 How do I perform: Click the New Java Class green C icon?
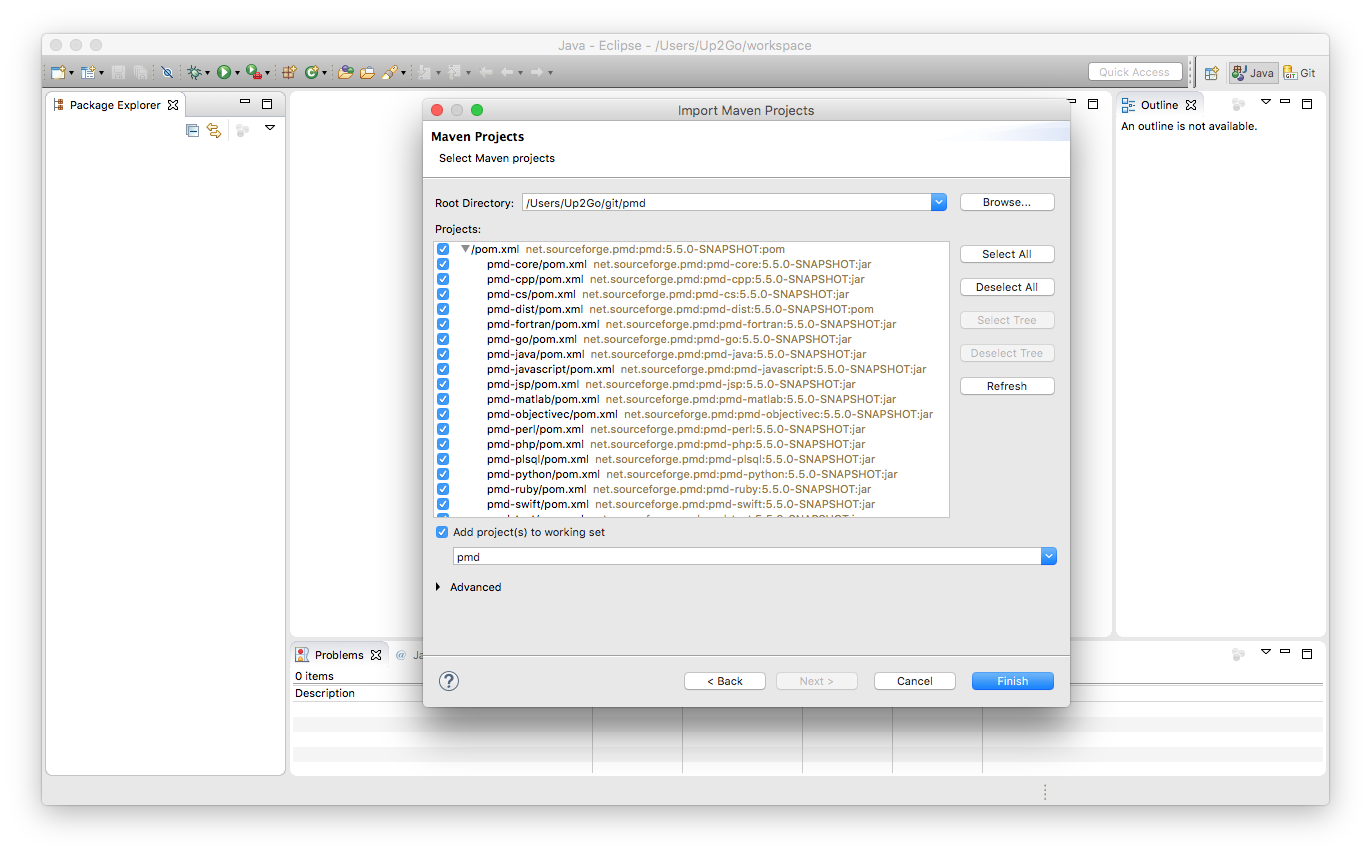point(312,72)
